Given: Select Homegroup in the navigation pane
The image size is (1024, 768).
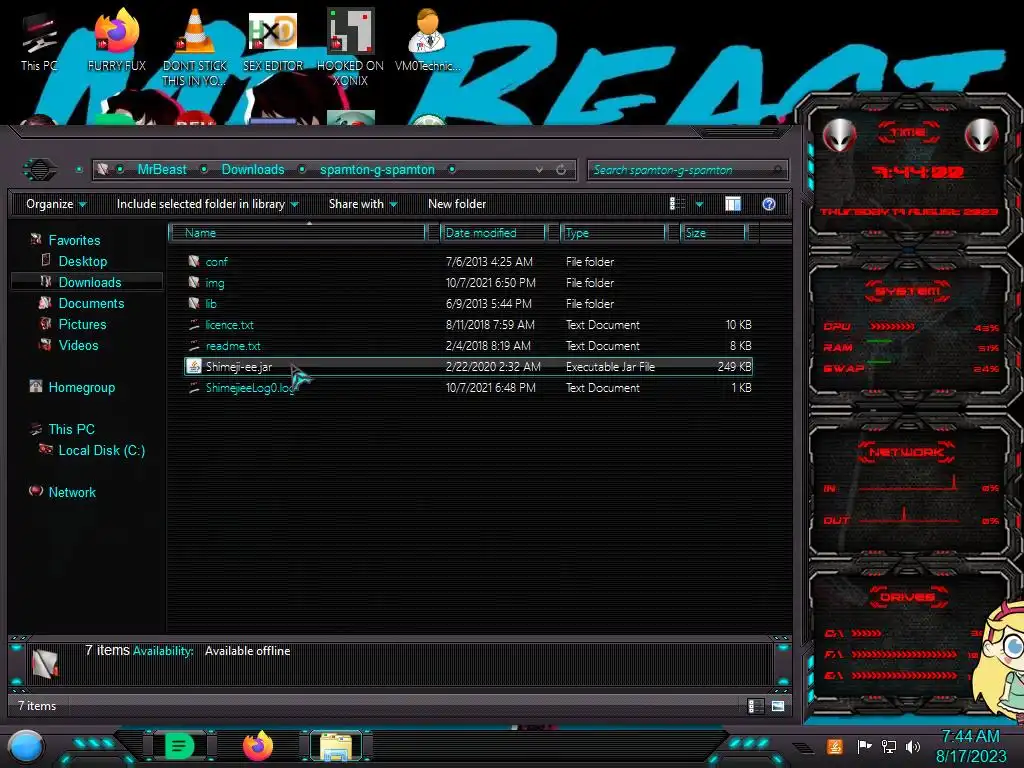Looking at the screenshot, I should [82, 387].
